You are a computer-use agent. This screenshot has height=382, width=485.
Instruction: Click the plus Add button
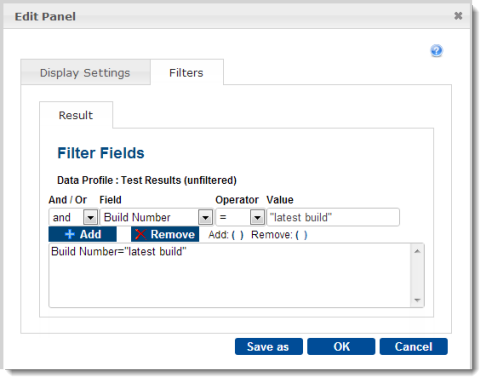click(x=83, y=234)
